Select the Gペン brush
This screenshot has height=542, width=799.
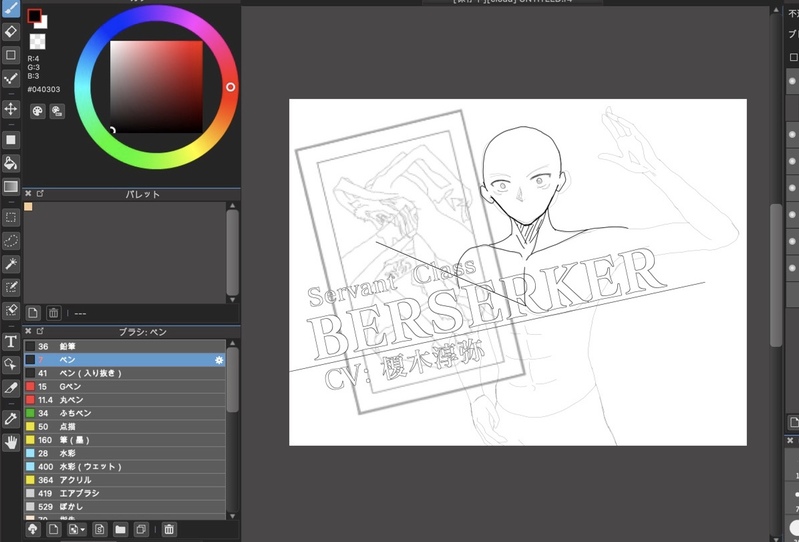125,386
